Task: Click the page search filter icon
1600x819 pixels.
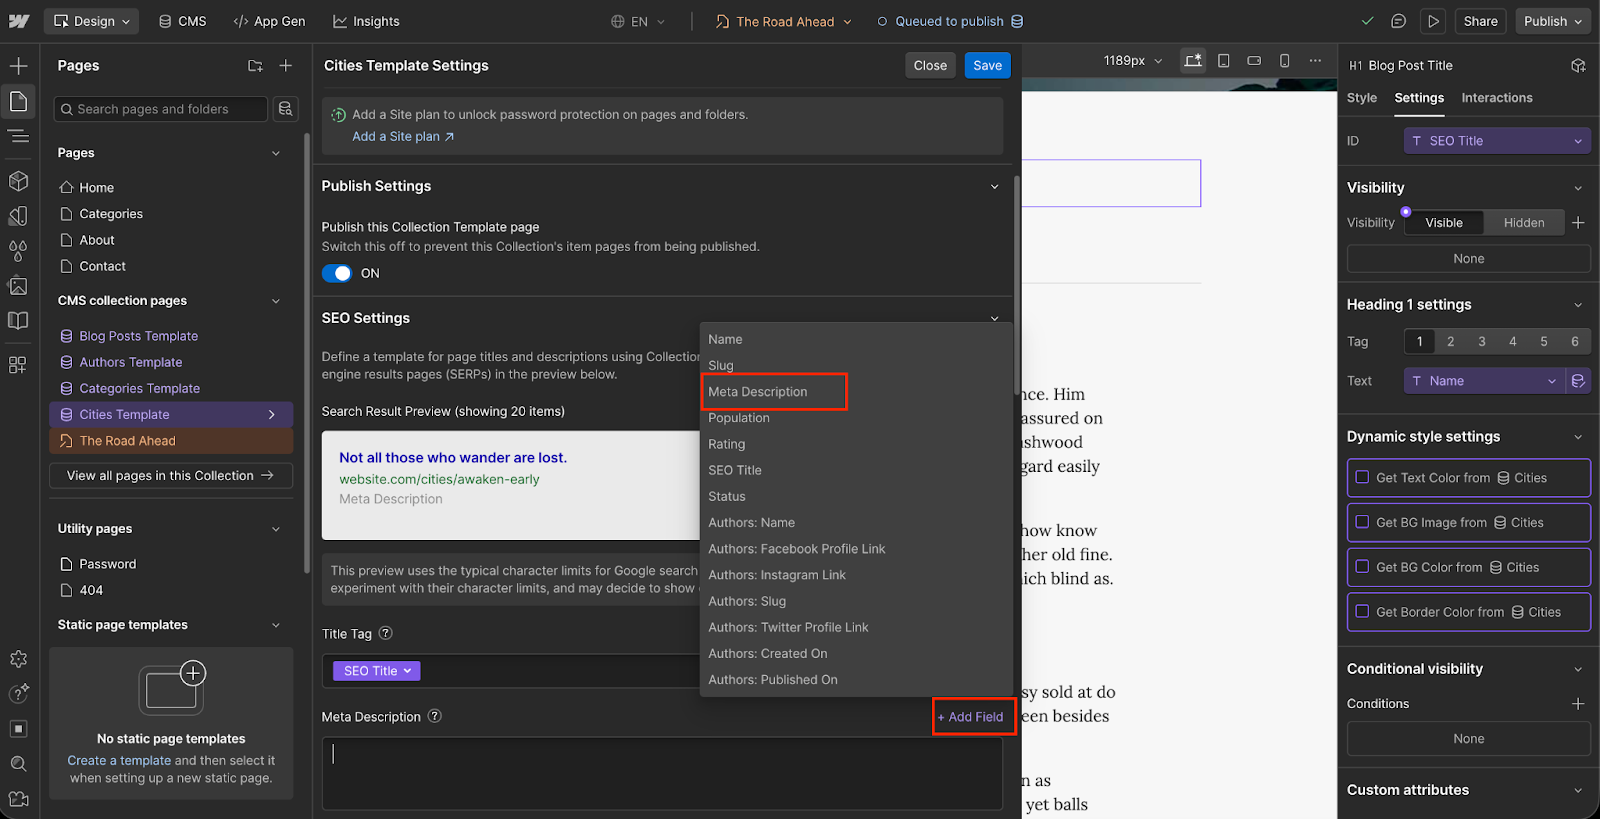Action: tap(286, 109)
